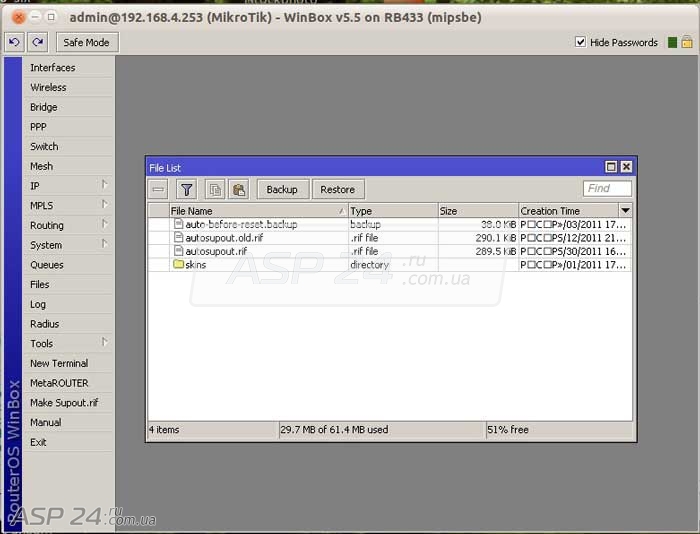Open the Wireless menu item
700x534 pixels.
pos(69,87)
